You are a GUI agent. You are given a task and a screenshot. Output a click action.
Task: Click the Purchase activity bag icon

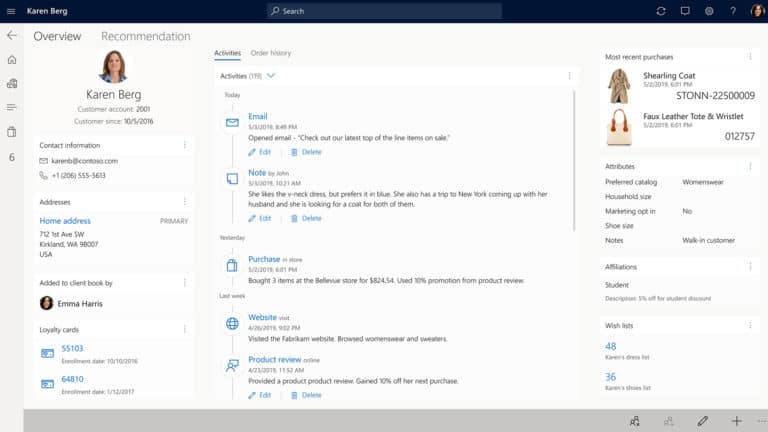pyautogui.click(x=232, y=265)
